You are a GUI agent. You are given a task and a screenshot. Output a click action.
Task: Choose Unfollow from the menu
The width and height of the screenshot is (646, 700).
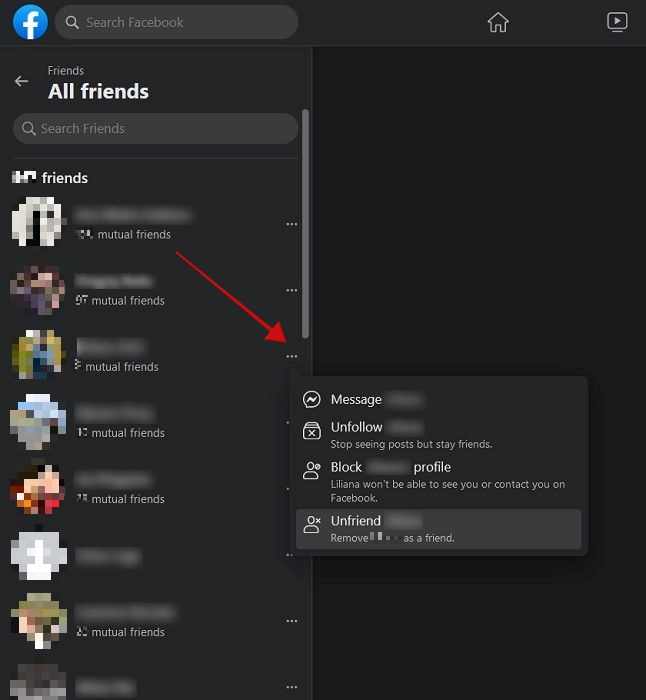438,435
